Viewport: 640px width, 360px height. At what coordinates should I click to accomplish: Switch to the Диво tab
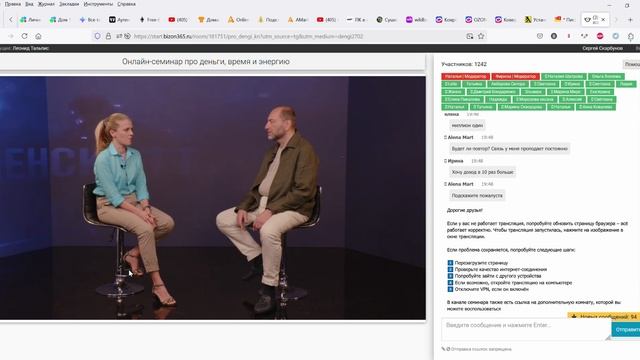point(209,20)
